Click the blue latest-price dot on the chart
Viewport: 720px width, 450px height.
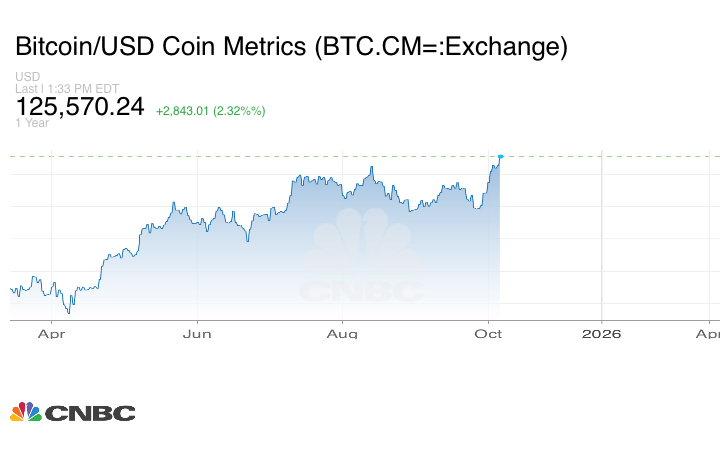click(x=500, y=156)
